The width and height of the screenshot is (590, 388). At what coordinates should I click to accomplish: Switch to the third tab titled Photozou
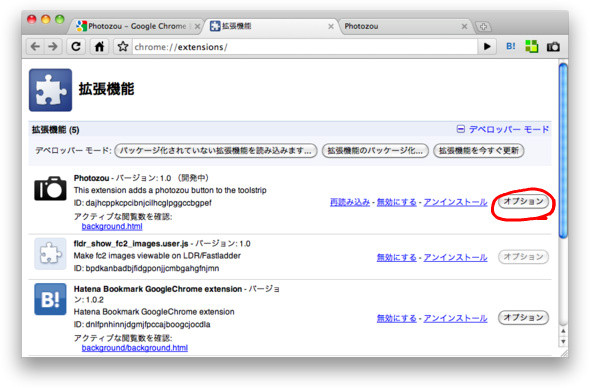[x=404, y=26]
